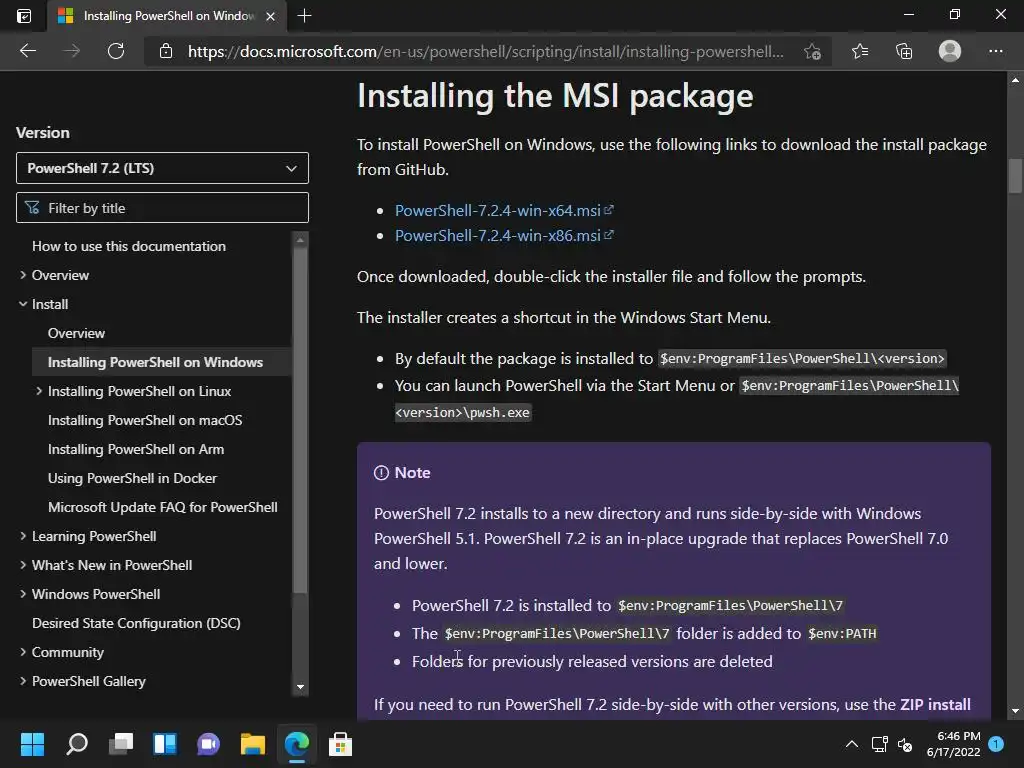Click the site lock icon in address bar

point(166,51)
